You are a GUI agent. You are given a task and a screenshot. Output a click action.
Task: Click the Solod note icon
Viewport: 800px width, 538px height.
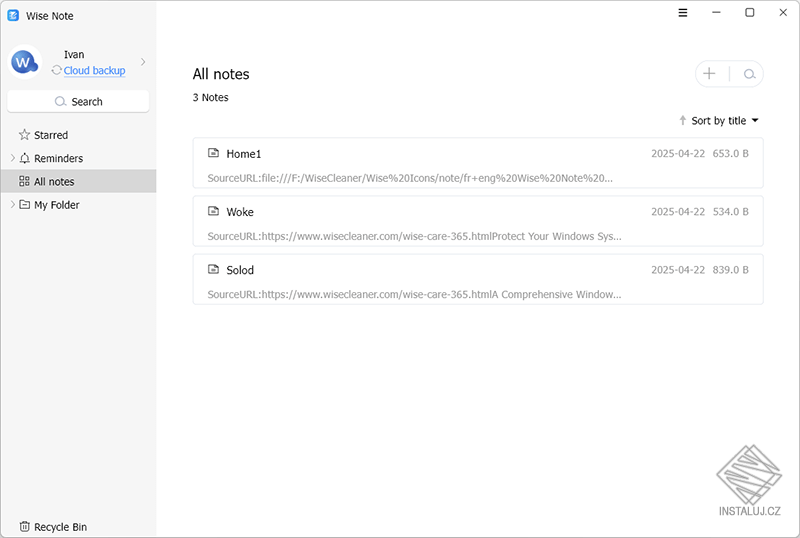[x=213, y=269]
